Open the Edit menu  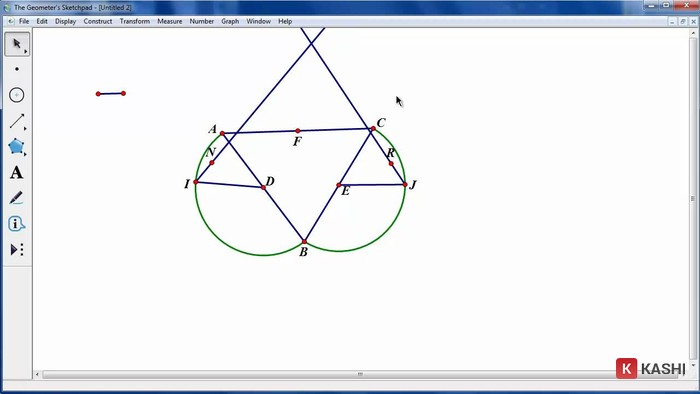pos(42,21)
